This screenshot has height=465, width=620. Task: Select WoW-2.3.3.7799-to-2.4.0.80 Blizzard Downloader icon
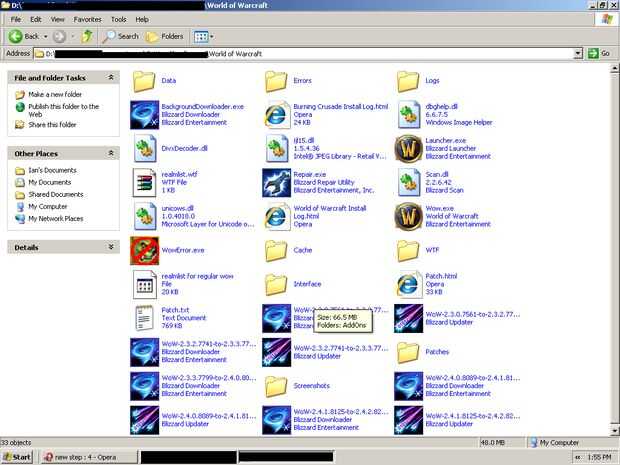(144, 386)
